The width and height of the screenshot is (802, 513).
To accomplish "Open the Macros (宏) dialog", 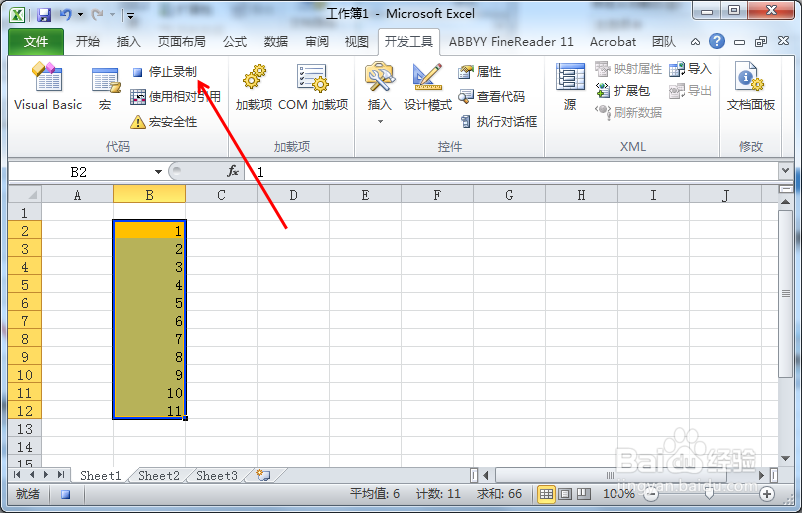I will (x=106, y=86).
